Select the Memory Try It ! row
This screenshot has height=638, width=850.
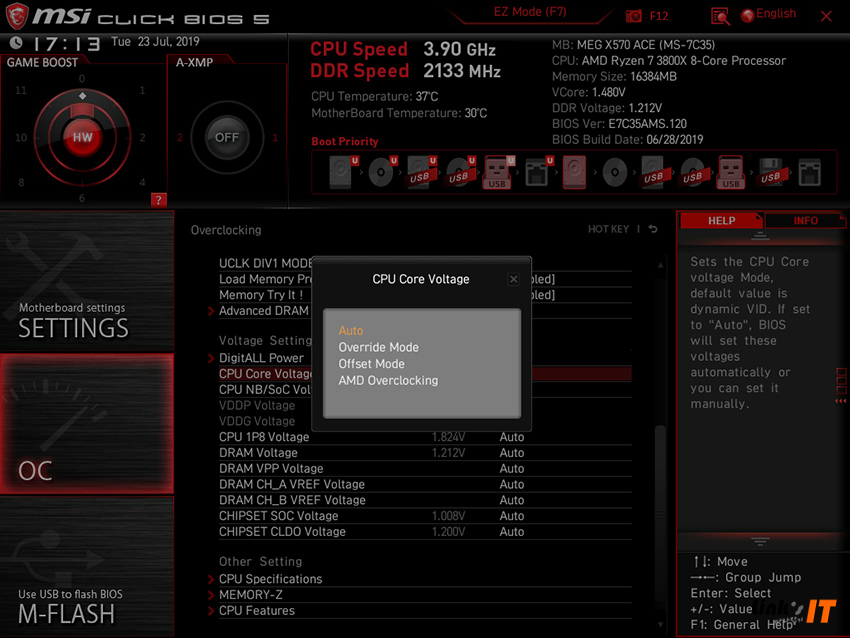click(425, 295)
